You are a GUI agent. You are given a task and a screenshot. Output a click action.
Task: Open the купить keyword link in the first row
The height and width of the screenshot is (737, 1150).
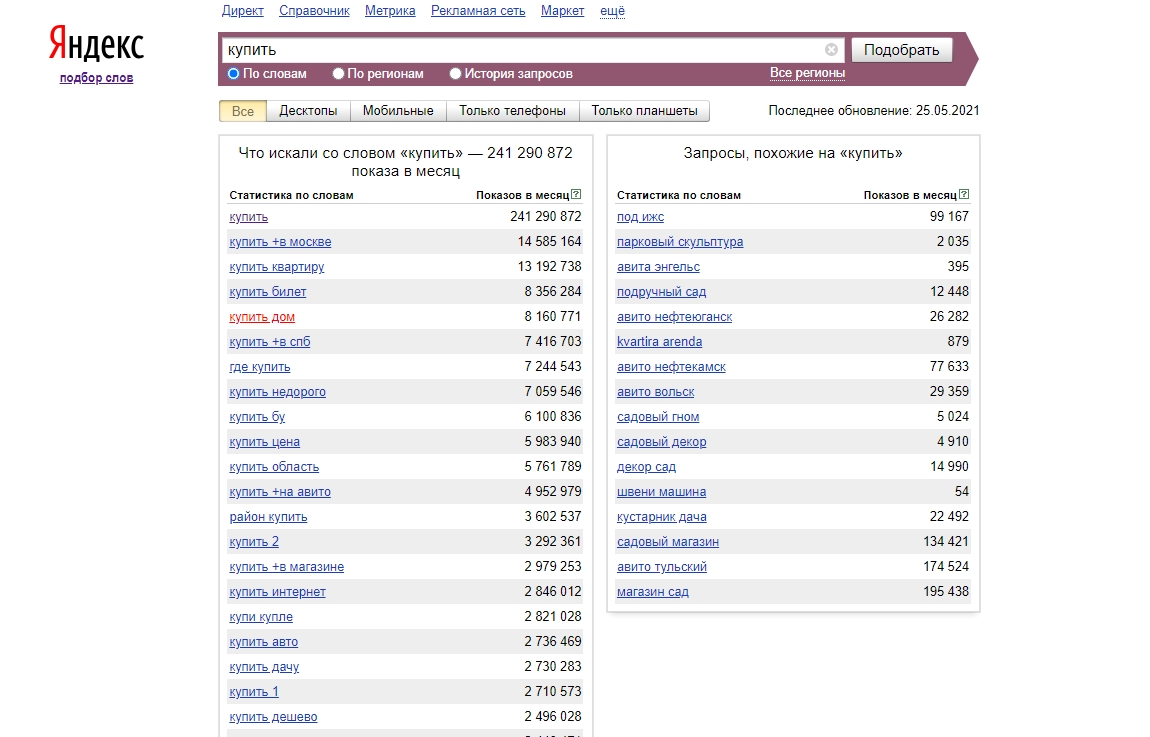tap(249, 217)
